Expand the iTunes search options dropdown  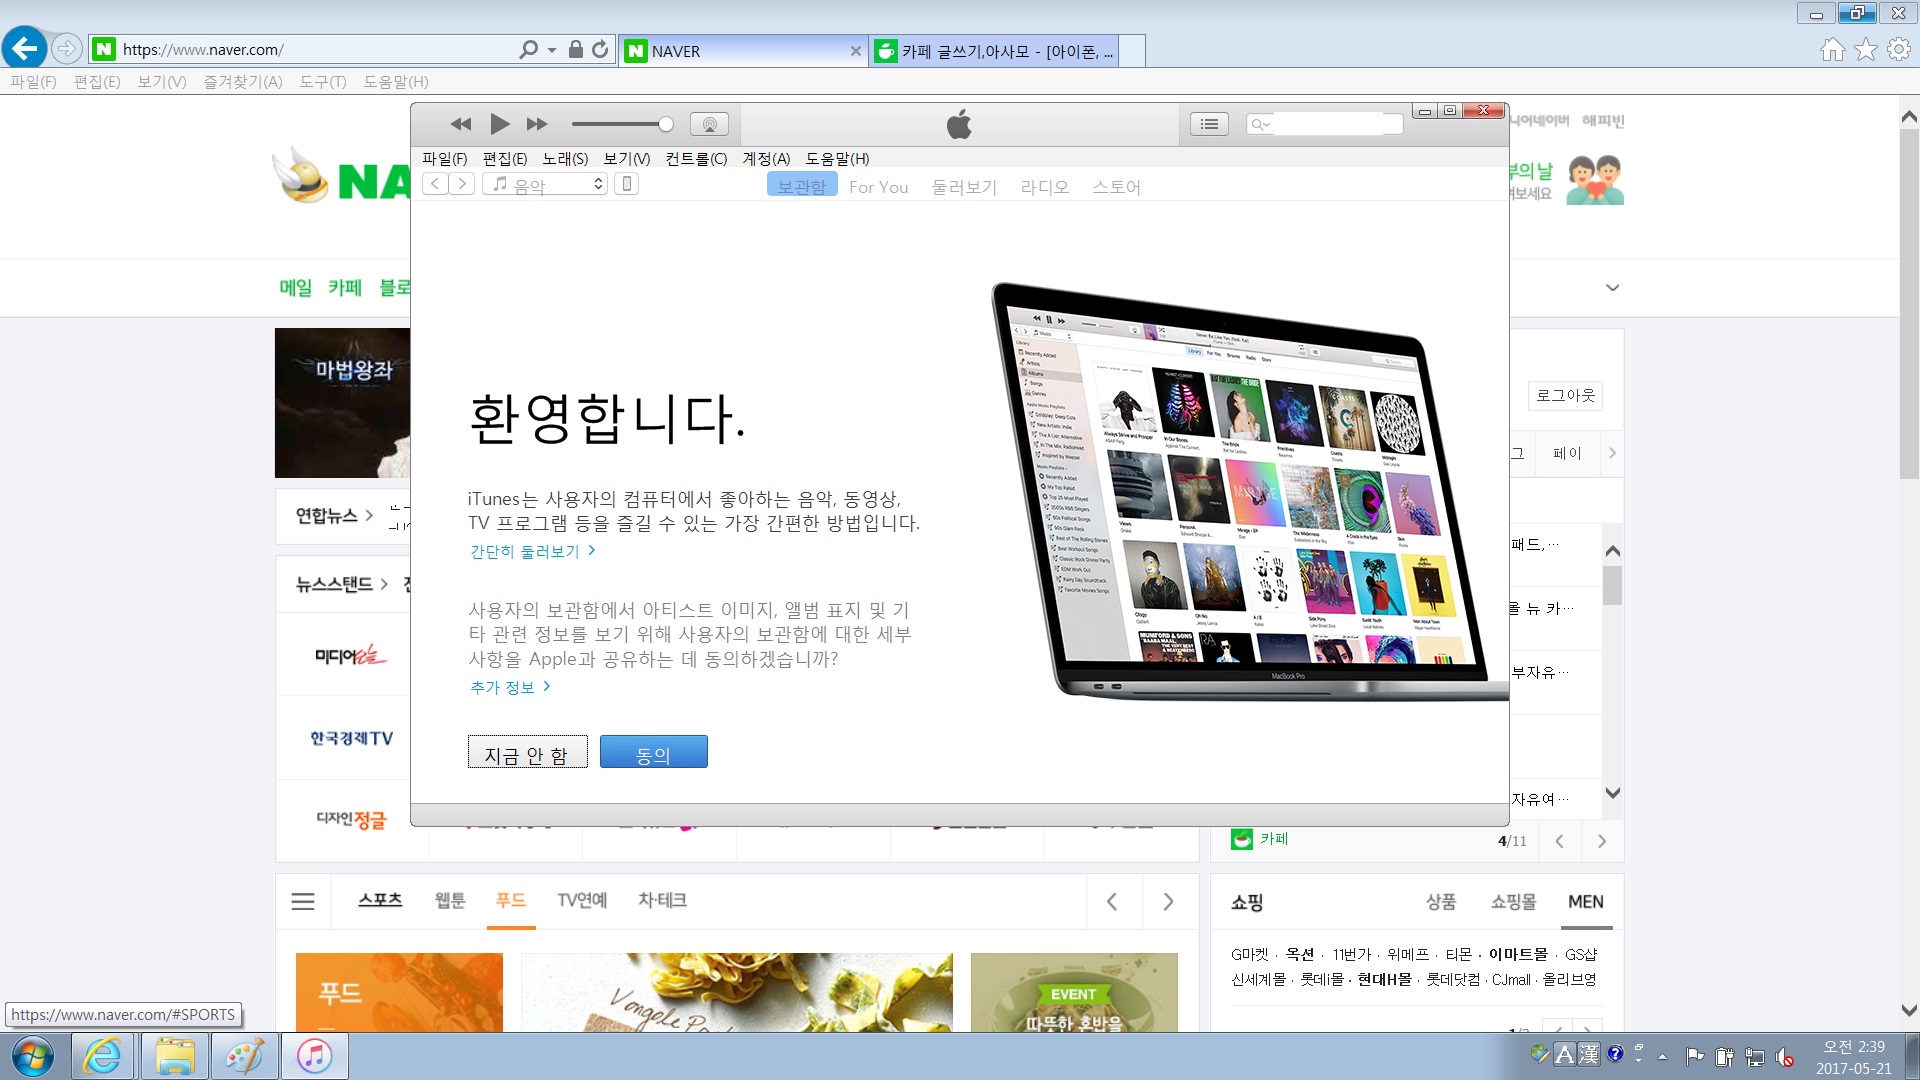tap(1260, 124)
